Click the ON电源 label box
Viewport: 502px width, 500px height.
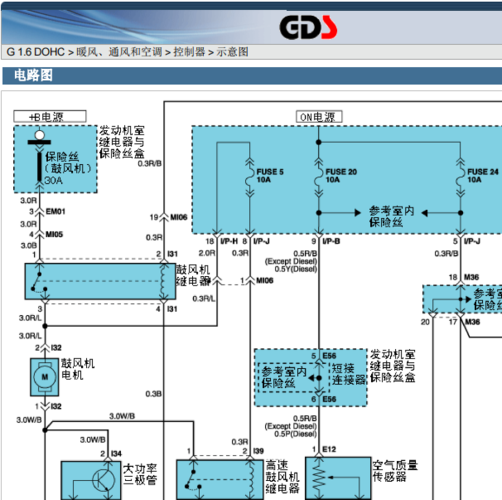click(x=319, y=117)
